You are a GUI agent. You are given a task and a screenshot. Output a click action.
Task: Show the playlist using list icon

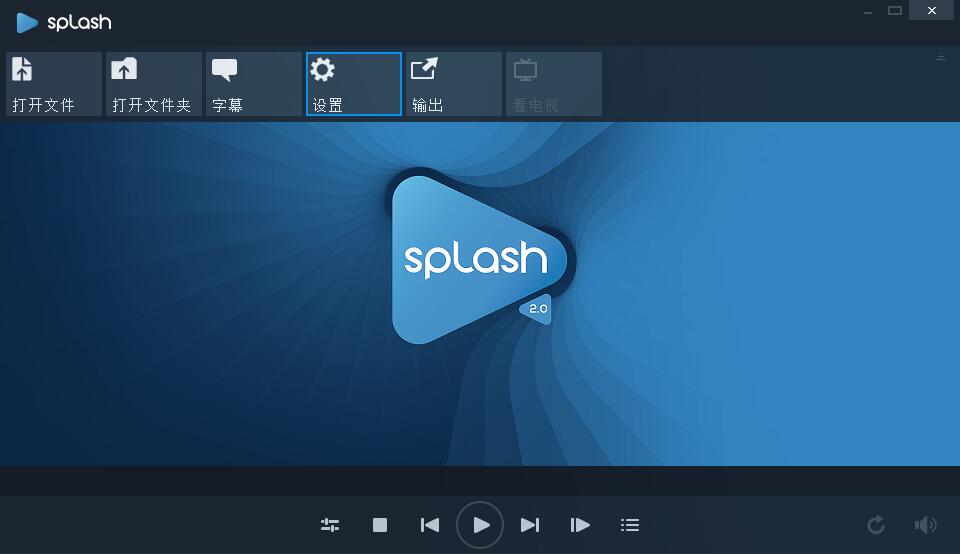(630, 525)
